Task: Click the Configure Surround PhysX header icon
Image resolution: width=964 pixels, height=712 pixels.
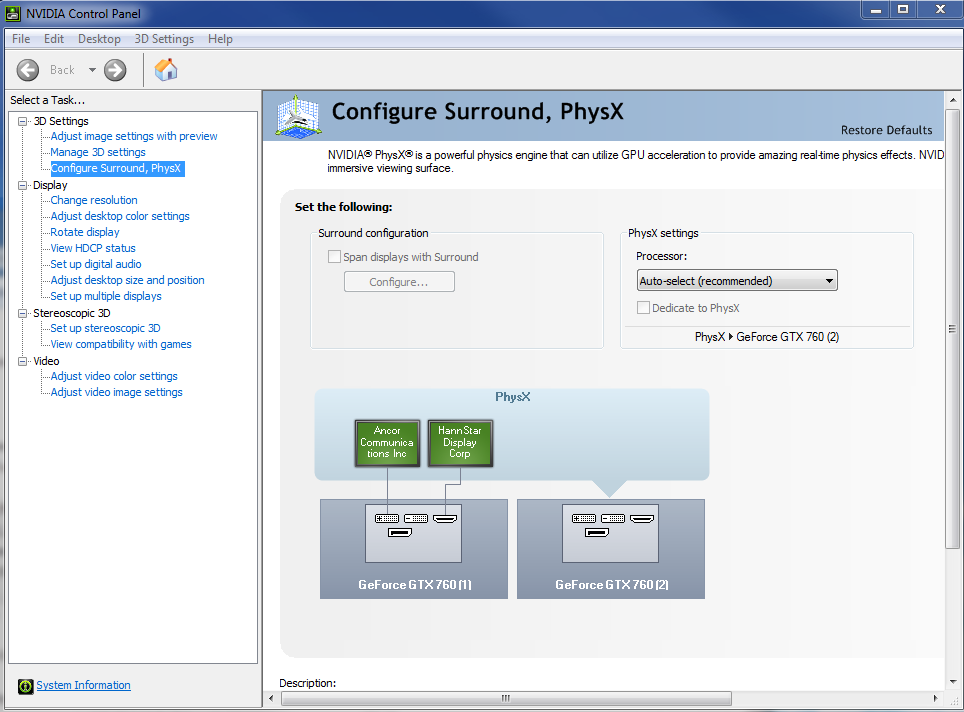Action: tap(298, 116)
